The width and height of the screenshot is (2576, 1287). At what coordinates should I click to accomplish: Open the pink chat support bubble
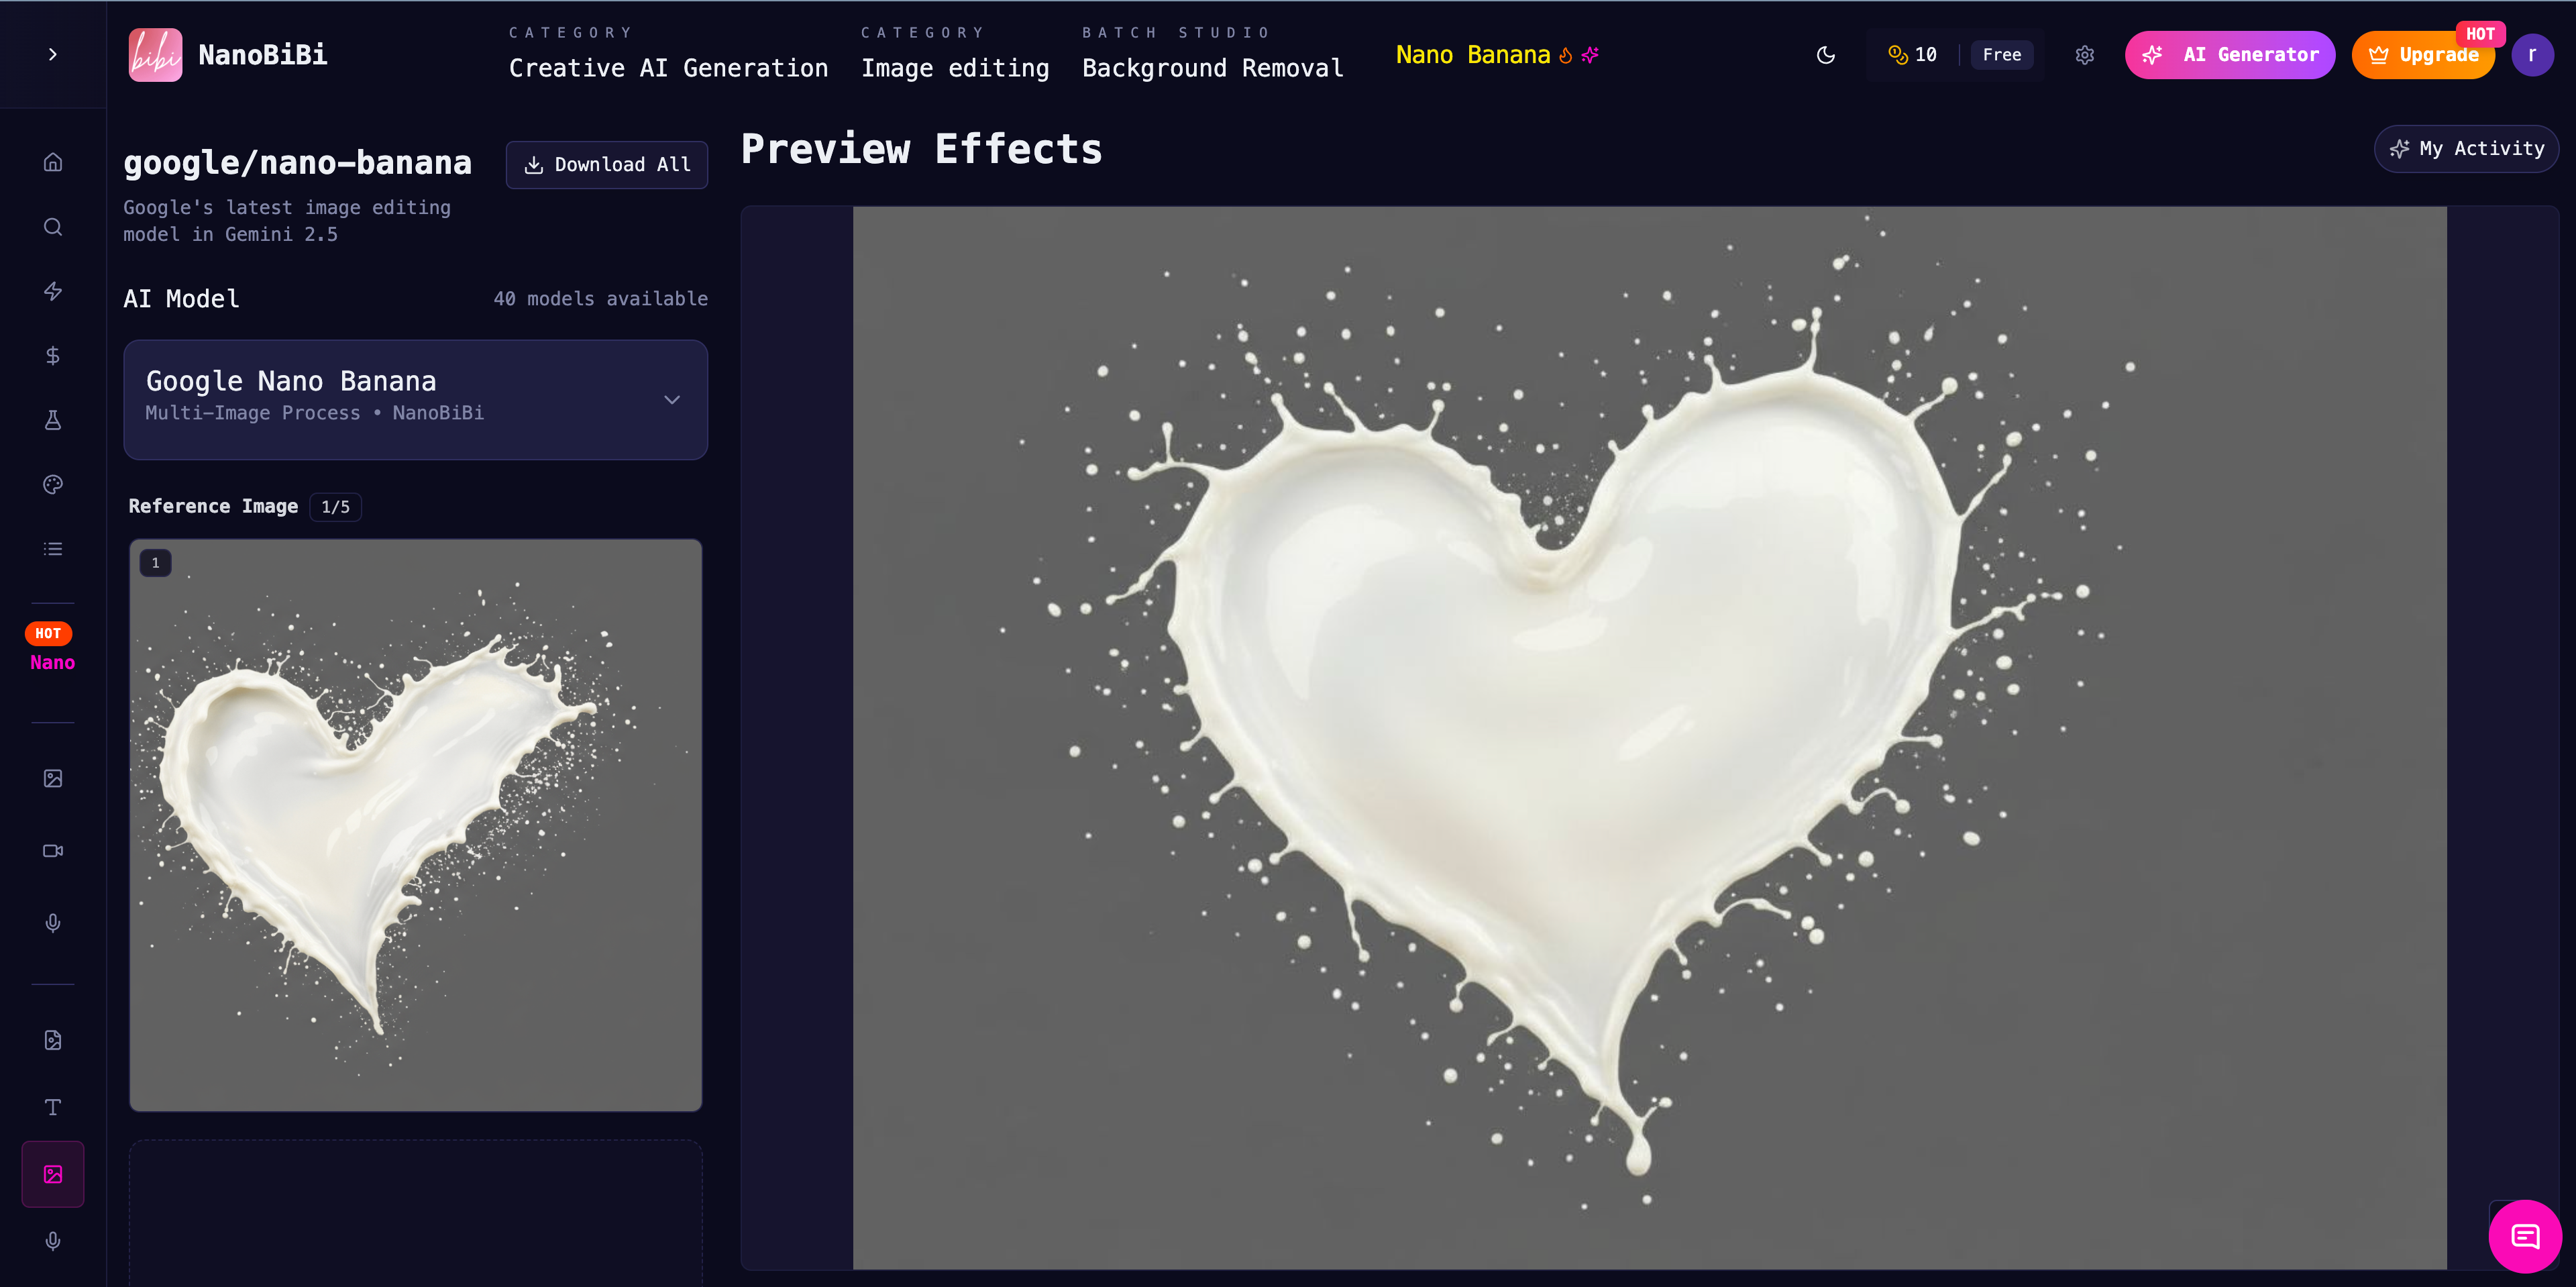(x=2525, y=1237)
